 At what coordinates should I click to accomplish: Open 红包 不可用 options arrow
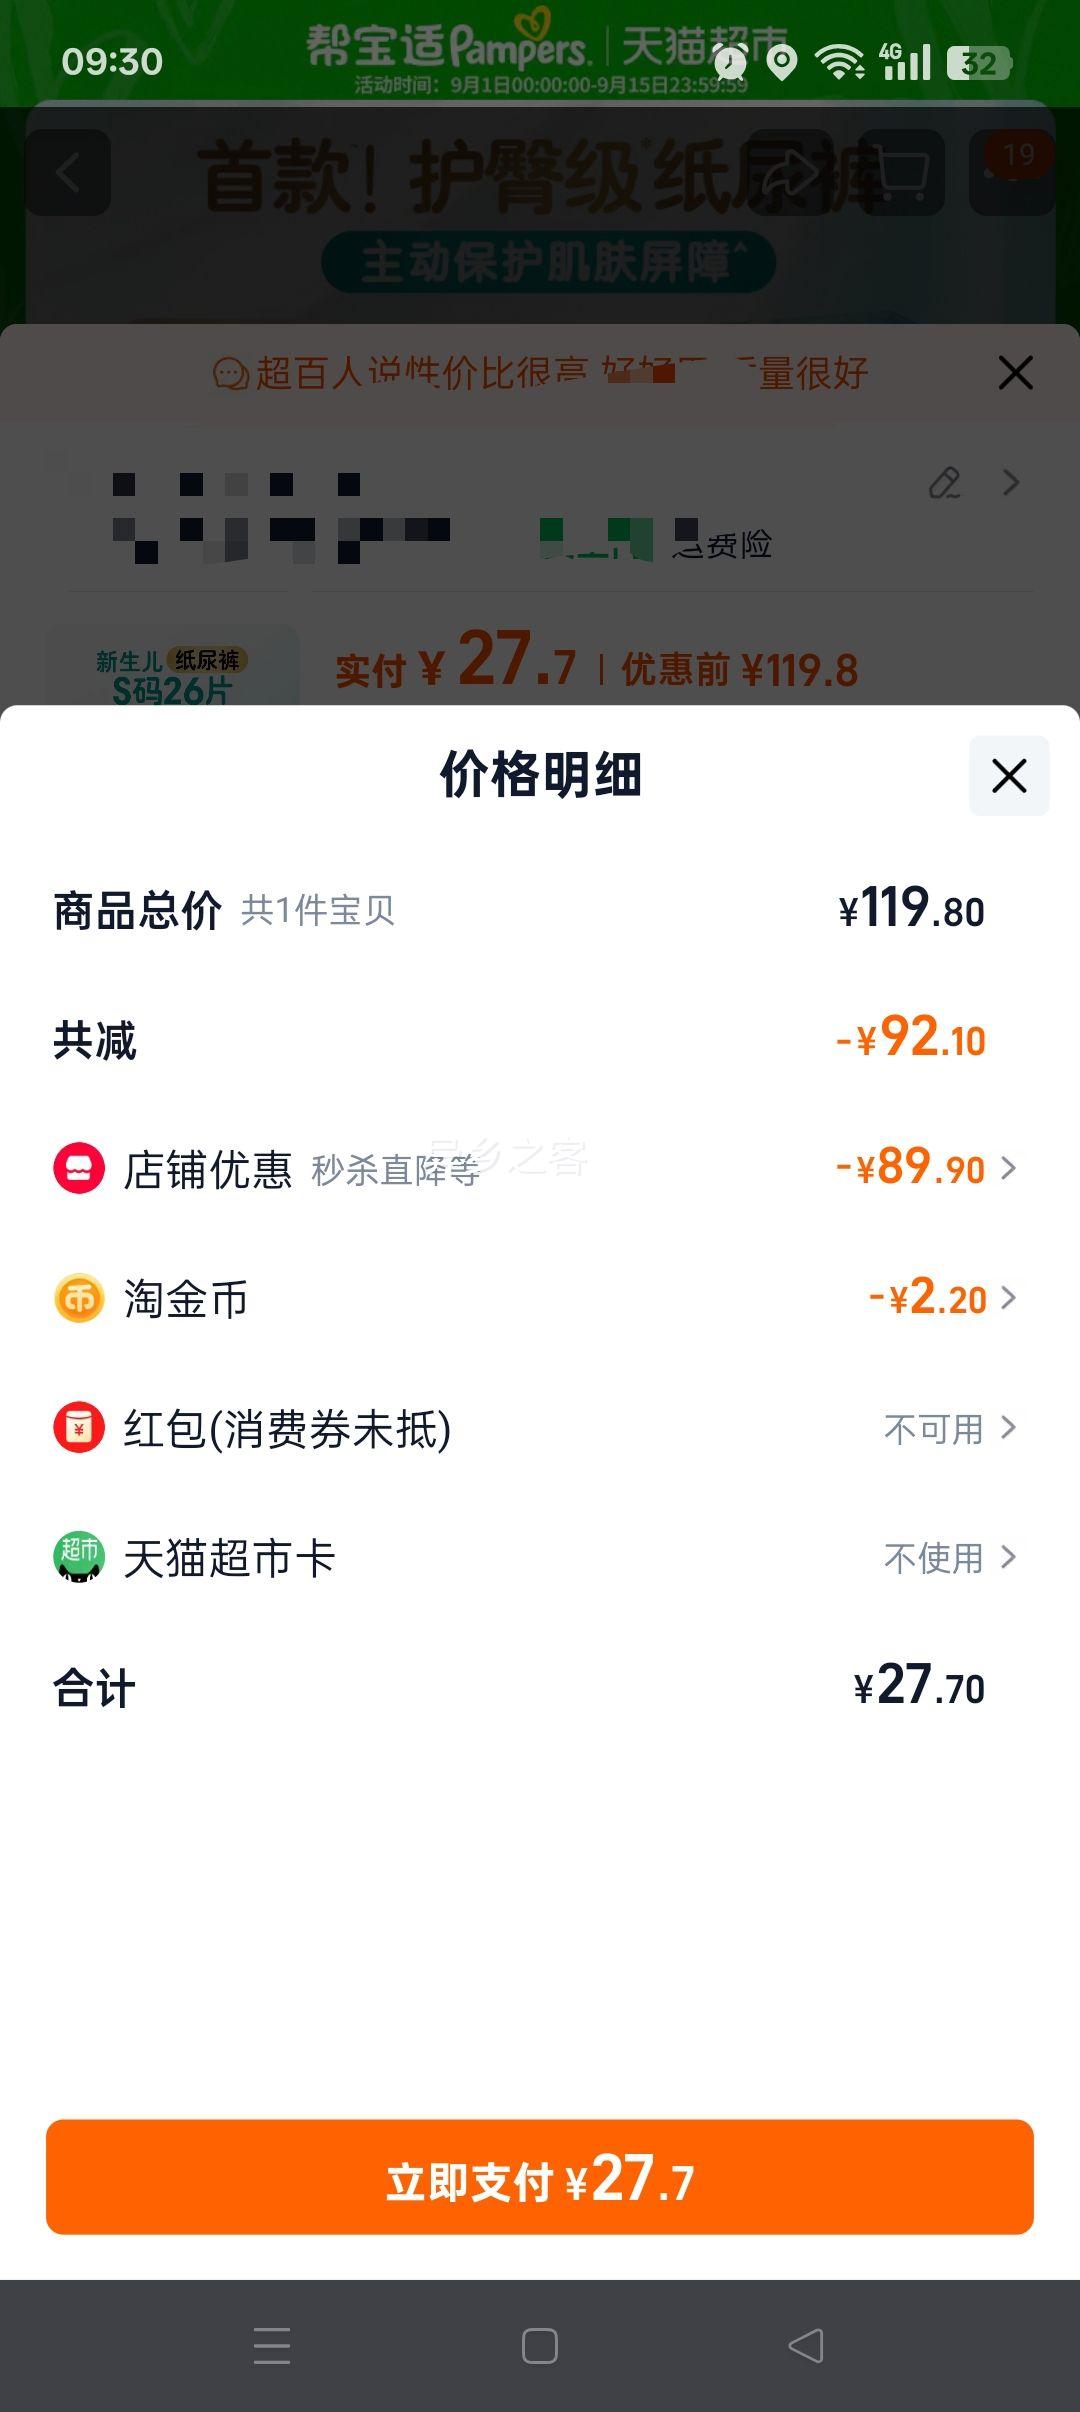[x=1008, y=1428]
